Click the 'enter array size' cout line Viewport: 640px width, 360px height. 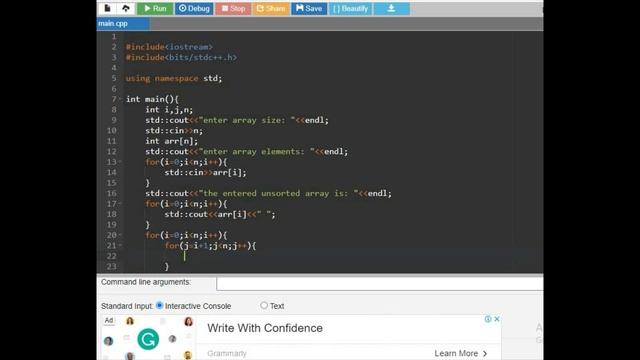[237, 120]
